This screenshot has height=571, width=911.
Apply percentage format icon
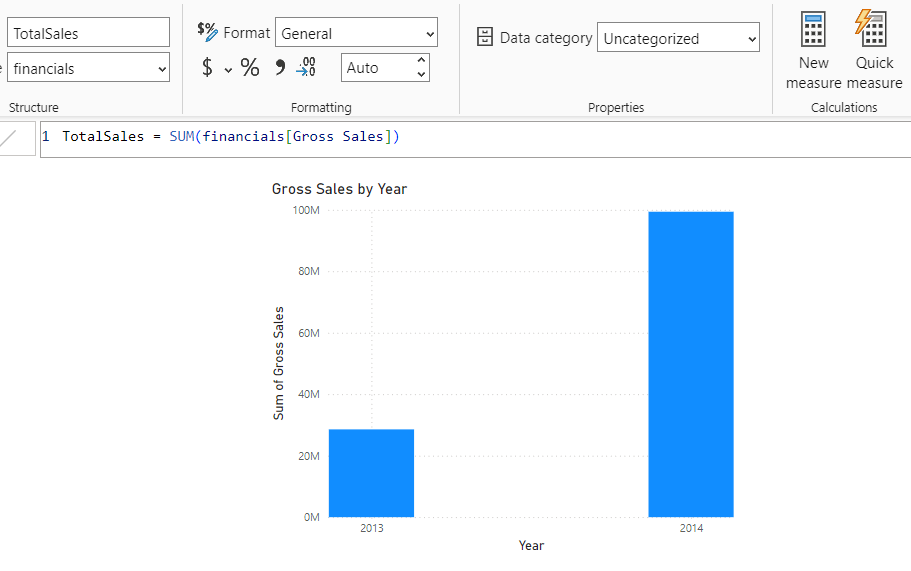250,67
